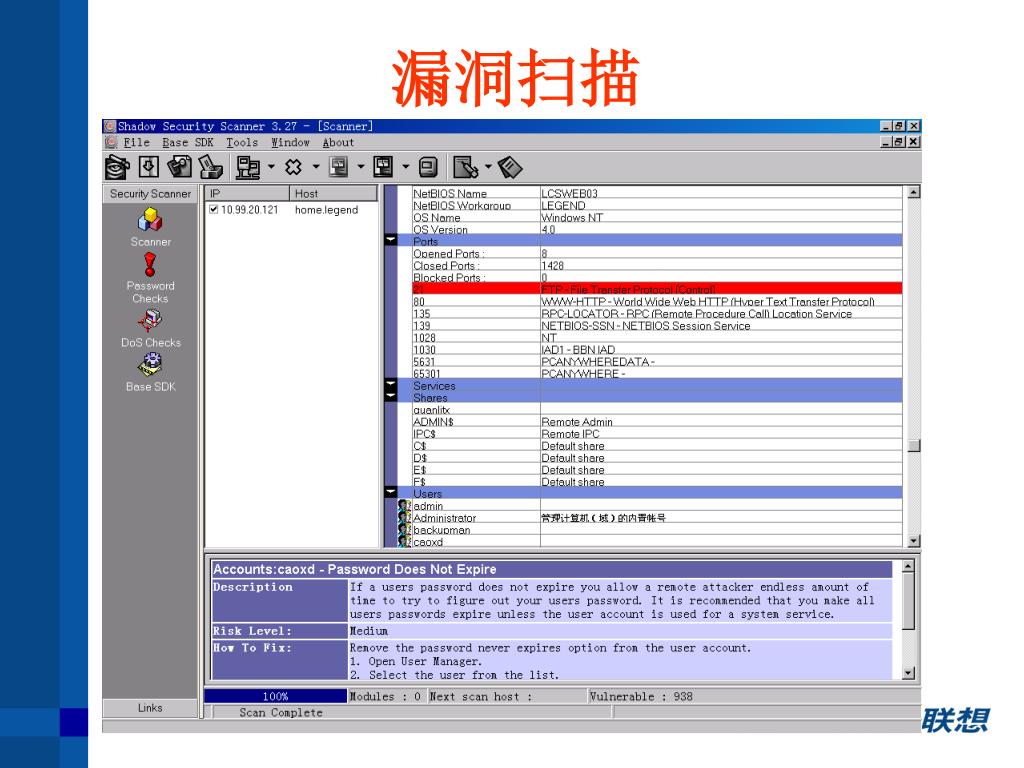This screenshot has width=1024, height=768.
Task: Click the Opened Ports count row
Action: [x=657, y=253]
